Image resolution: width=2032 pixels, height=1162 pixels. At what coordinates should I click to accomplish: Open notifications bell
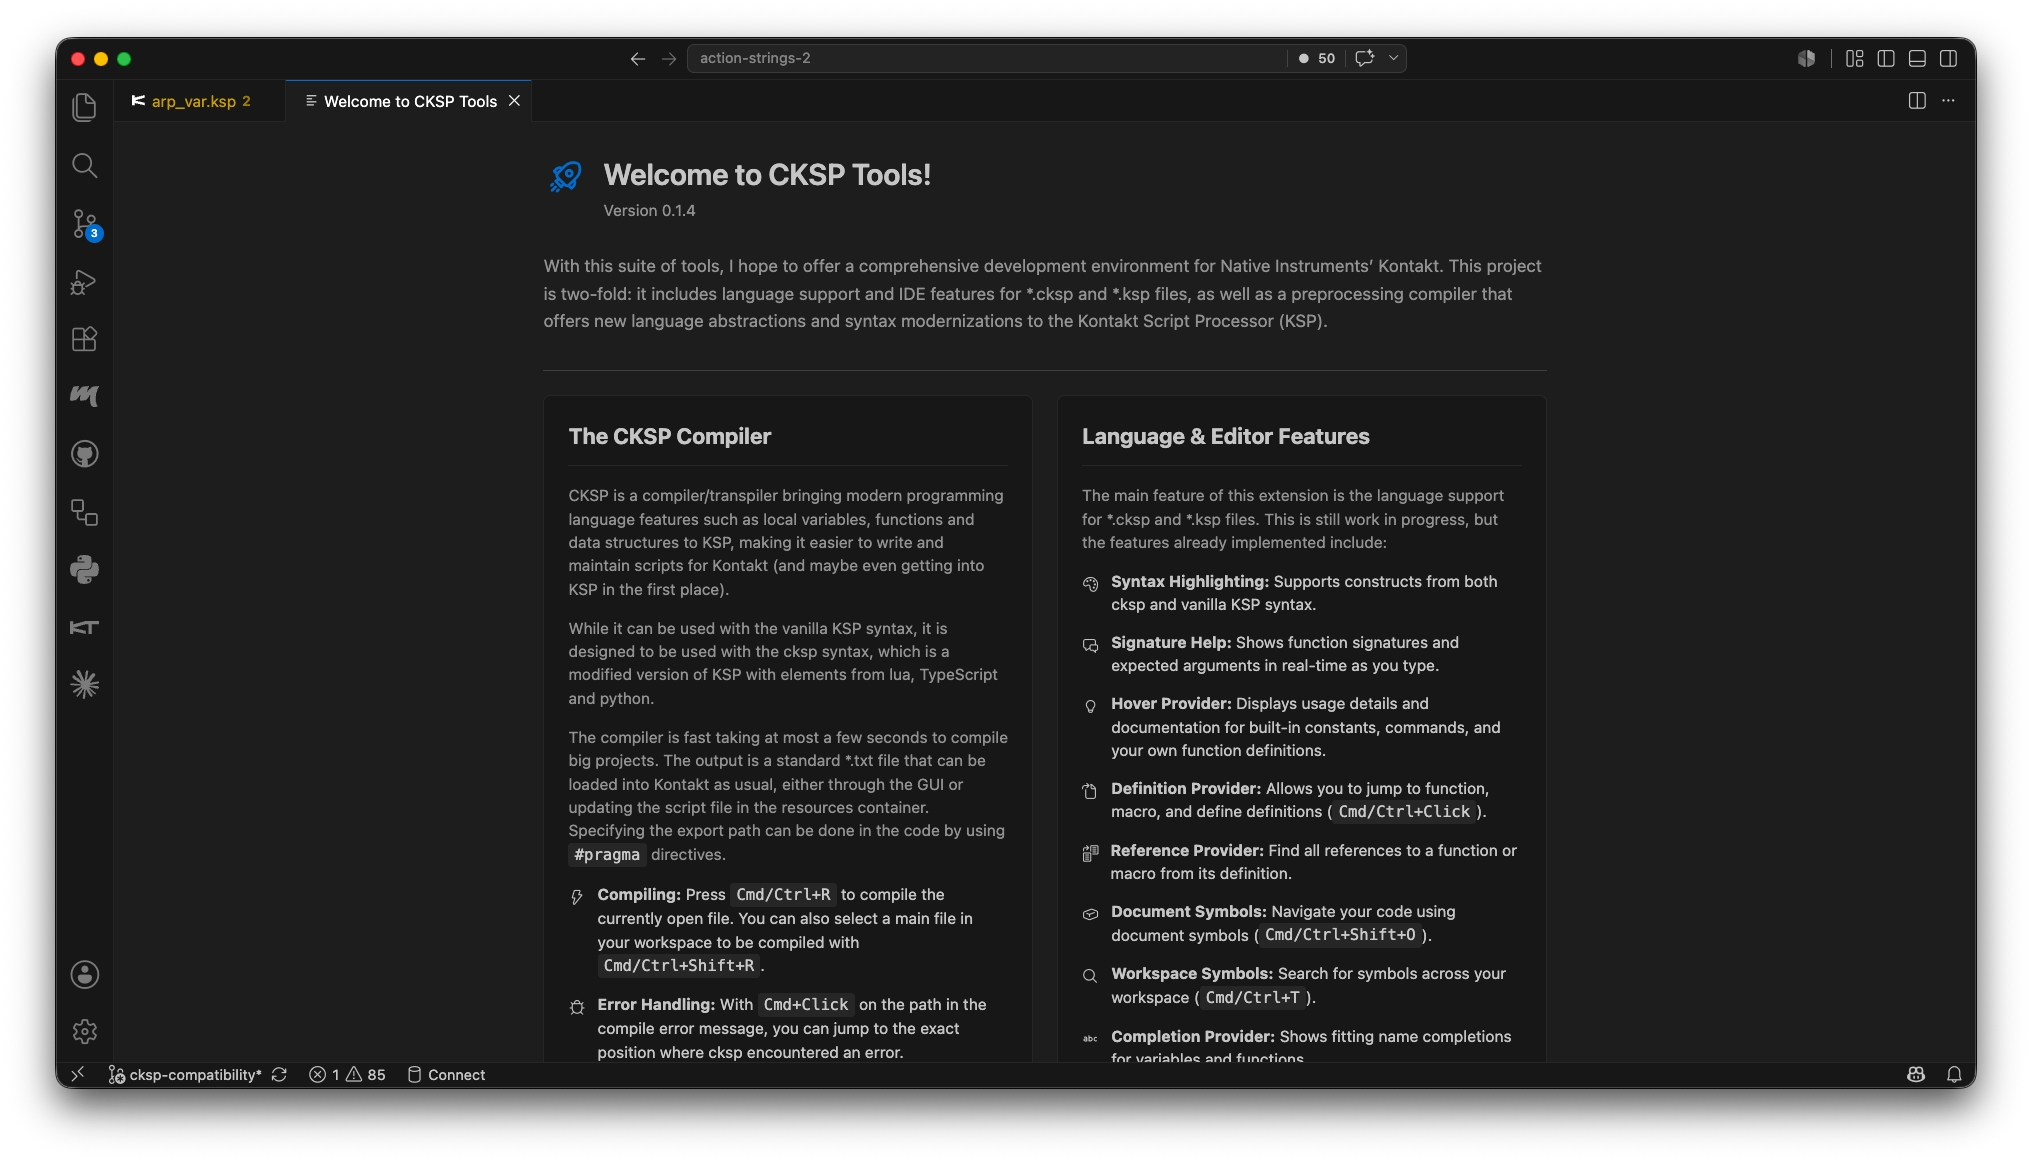tap(1954, 1075)
